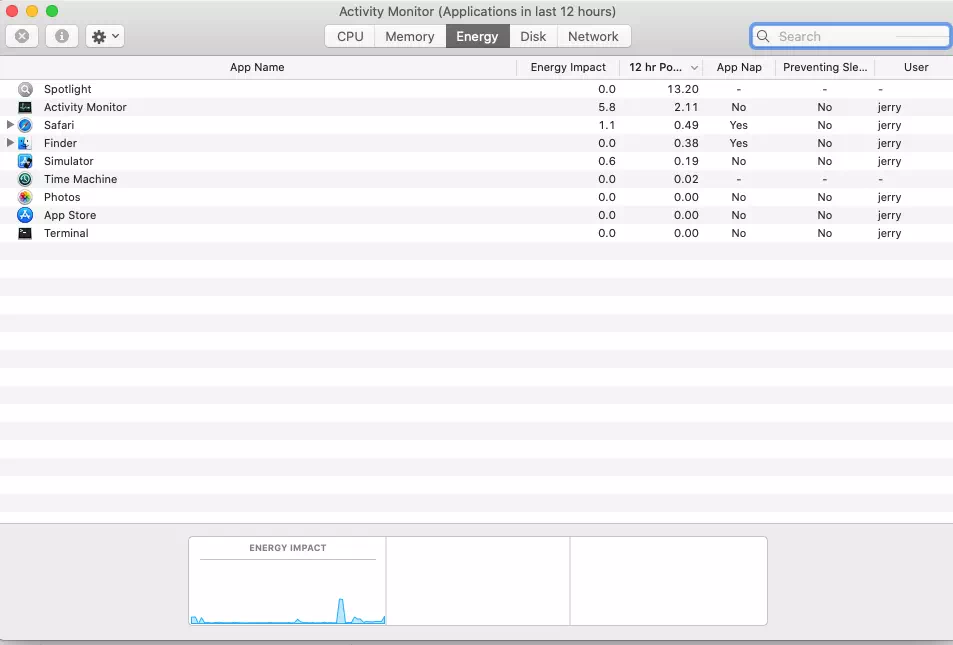The image size is (953, 645).
Task: Switch to the Network tab
Action: (593, 36)
